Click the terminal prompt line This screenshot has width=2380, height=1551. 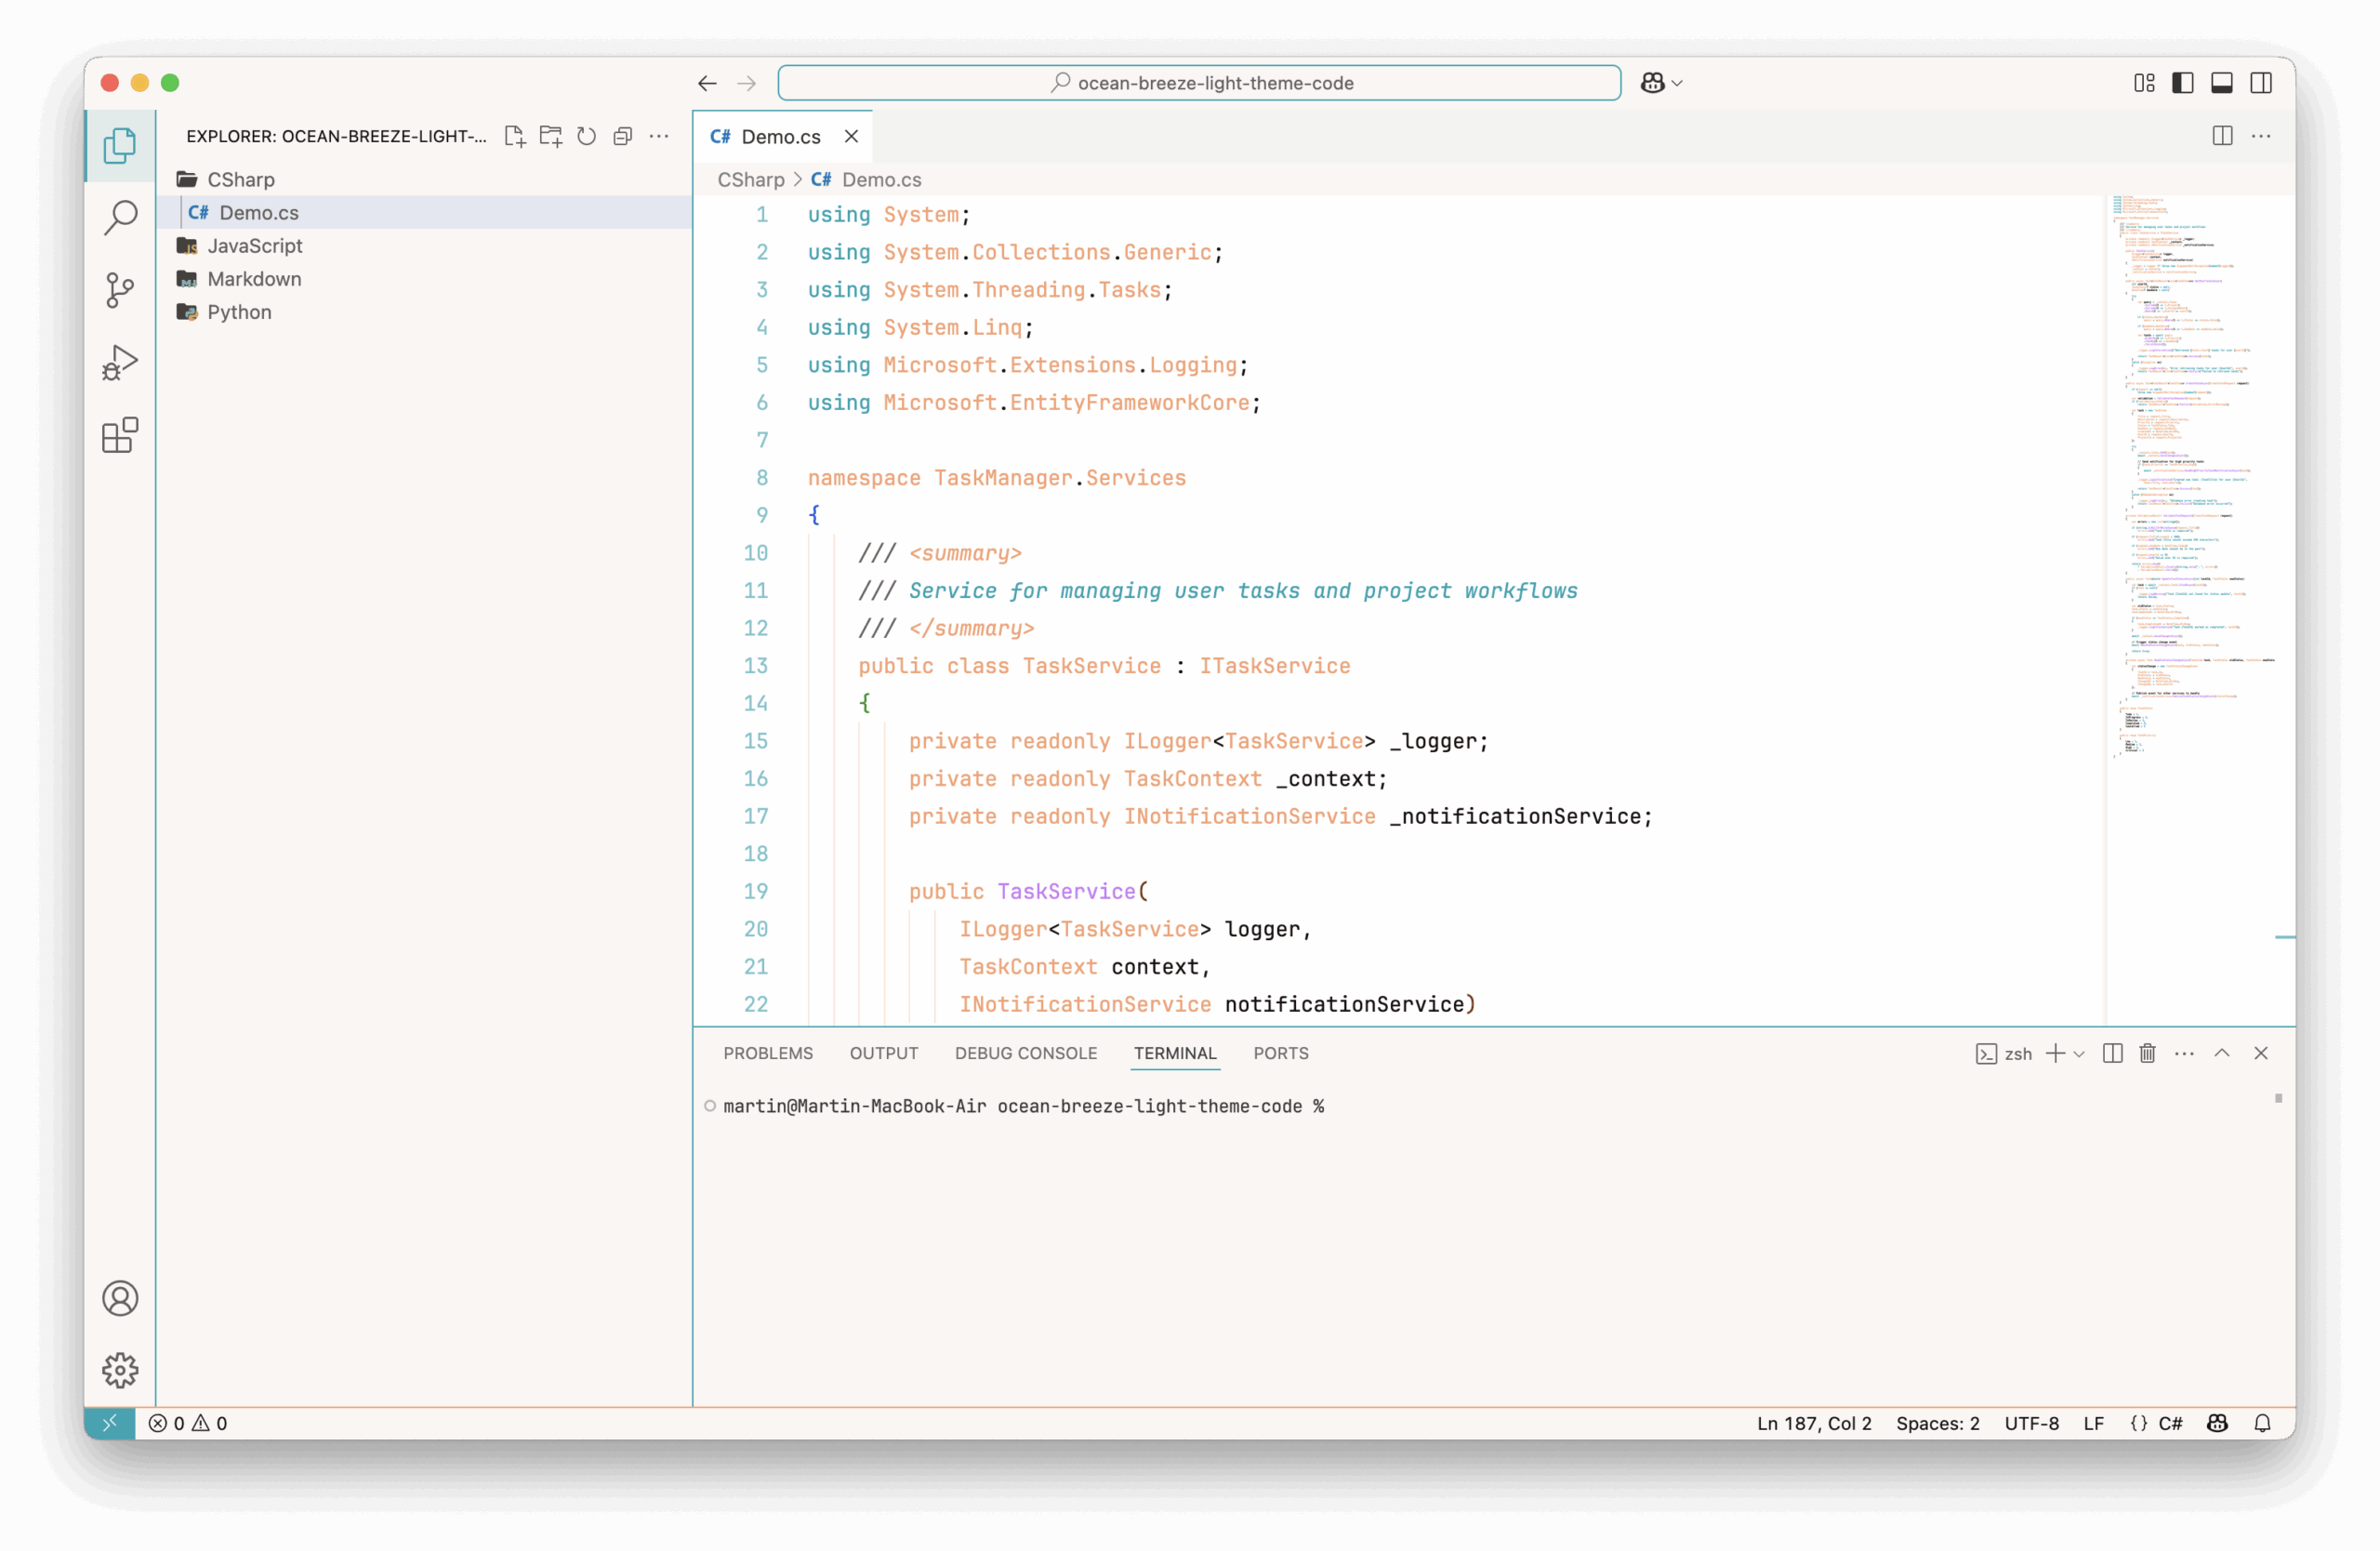pyautogui.click(x=1024, y=1106)
